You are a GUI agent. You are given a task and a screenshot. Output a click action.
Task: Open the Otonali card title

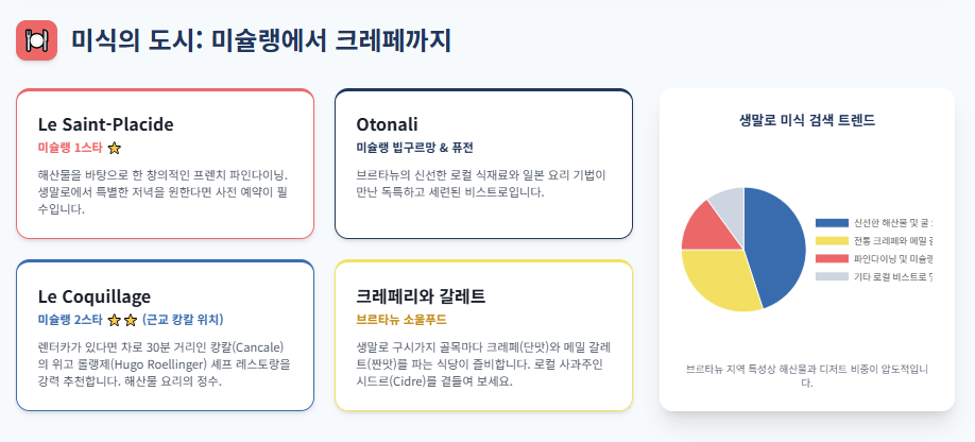tap(387, 124)
